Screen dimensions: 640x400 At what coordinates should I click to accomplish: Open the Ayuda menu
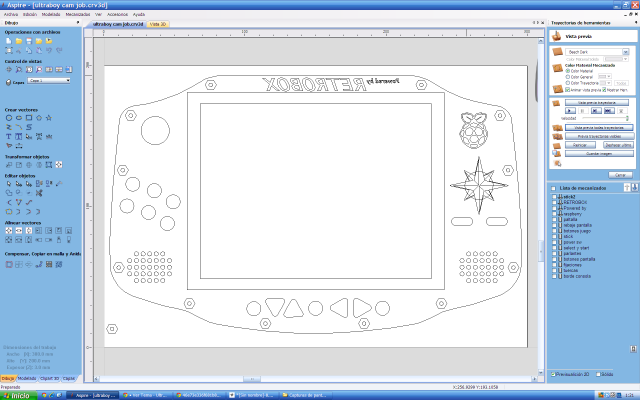pyautogui.click(x=139, y=14)
